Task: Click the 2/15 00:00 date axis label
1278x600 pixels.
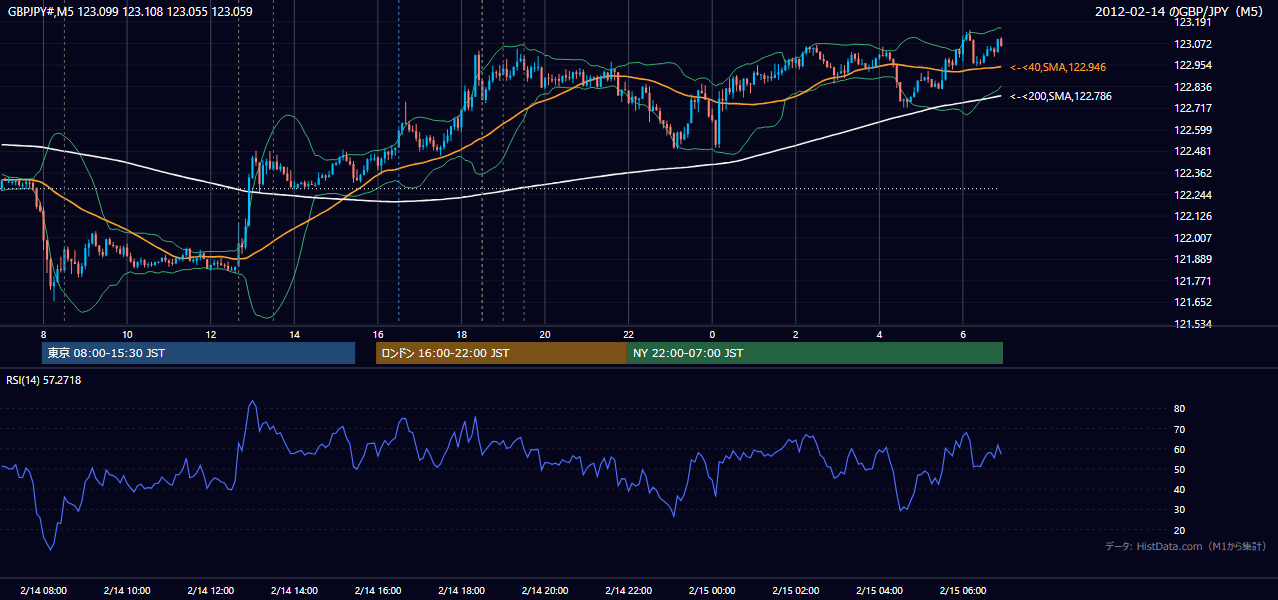Action: click(712, 591)
